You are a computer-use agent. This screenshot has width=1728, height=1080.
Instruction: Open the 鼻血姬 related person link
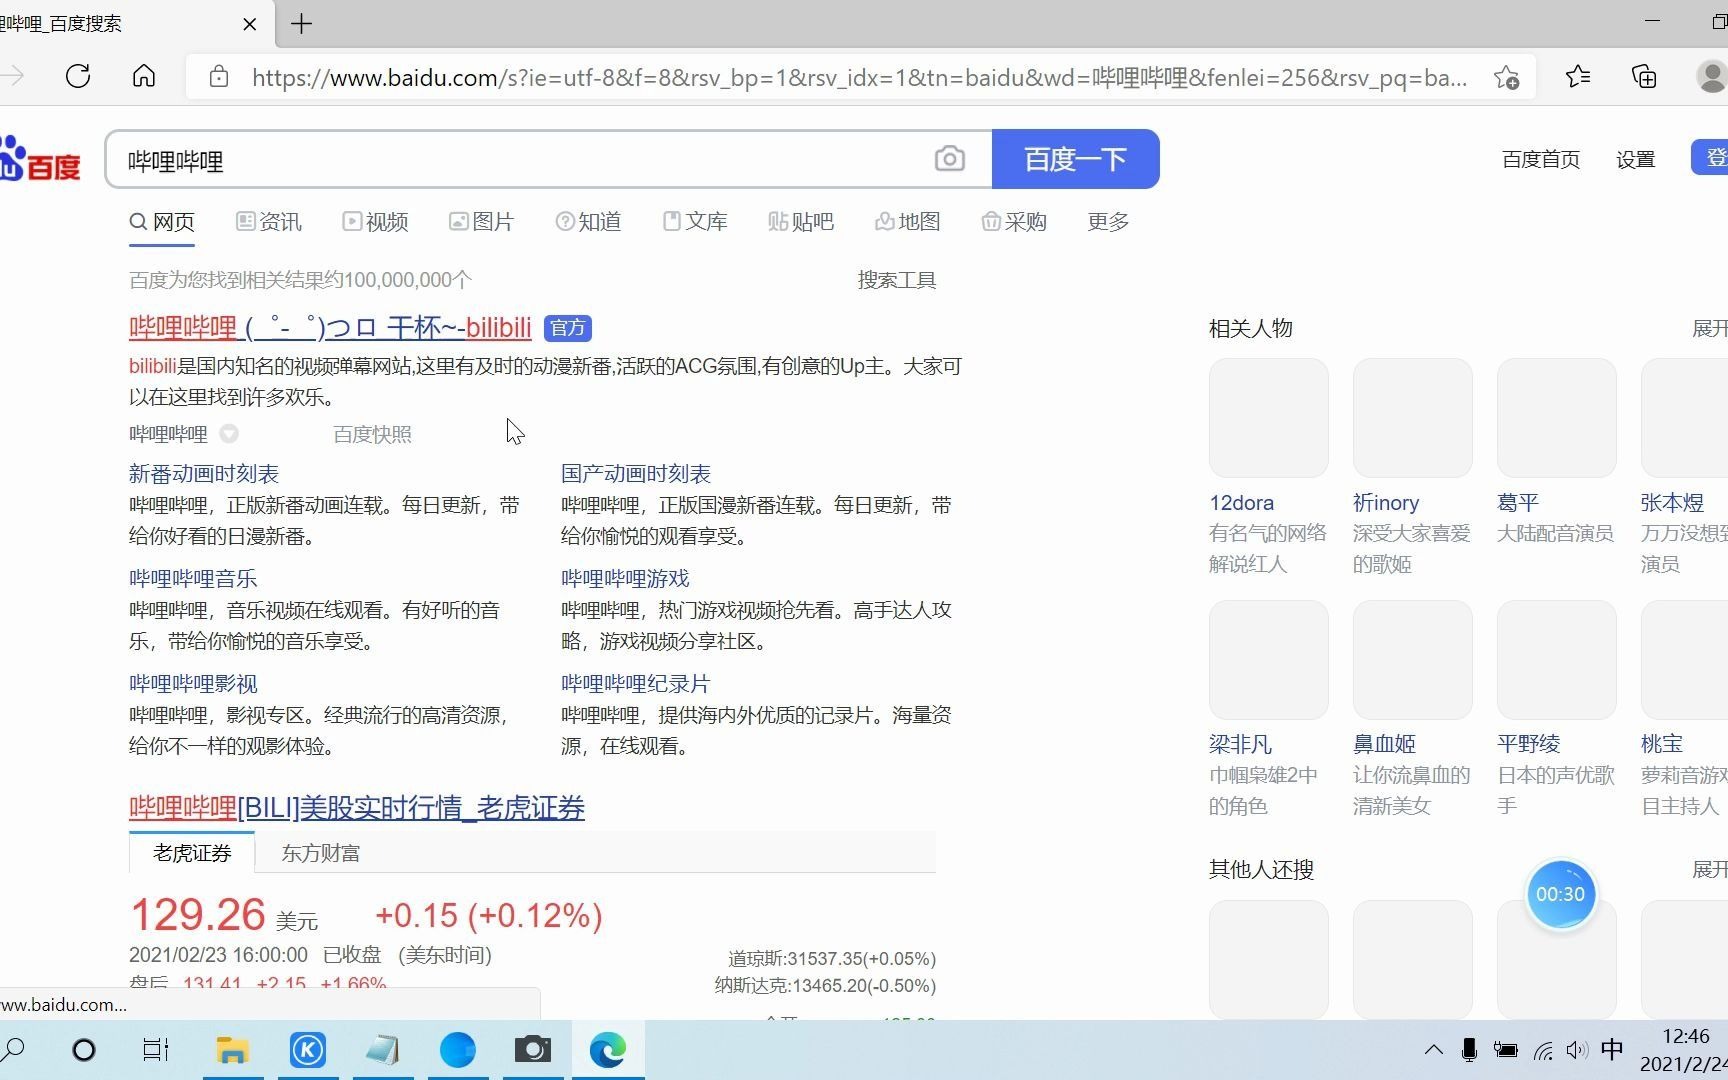(x=1384, y=744)
